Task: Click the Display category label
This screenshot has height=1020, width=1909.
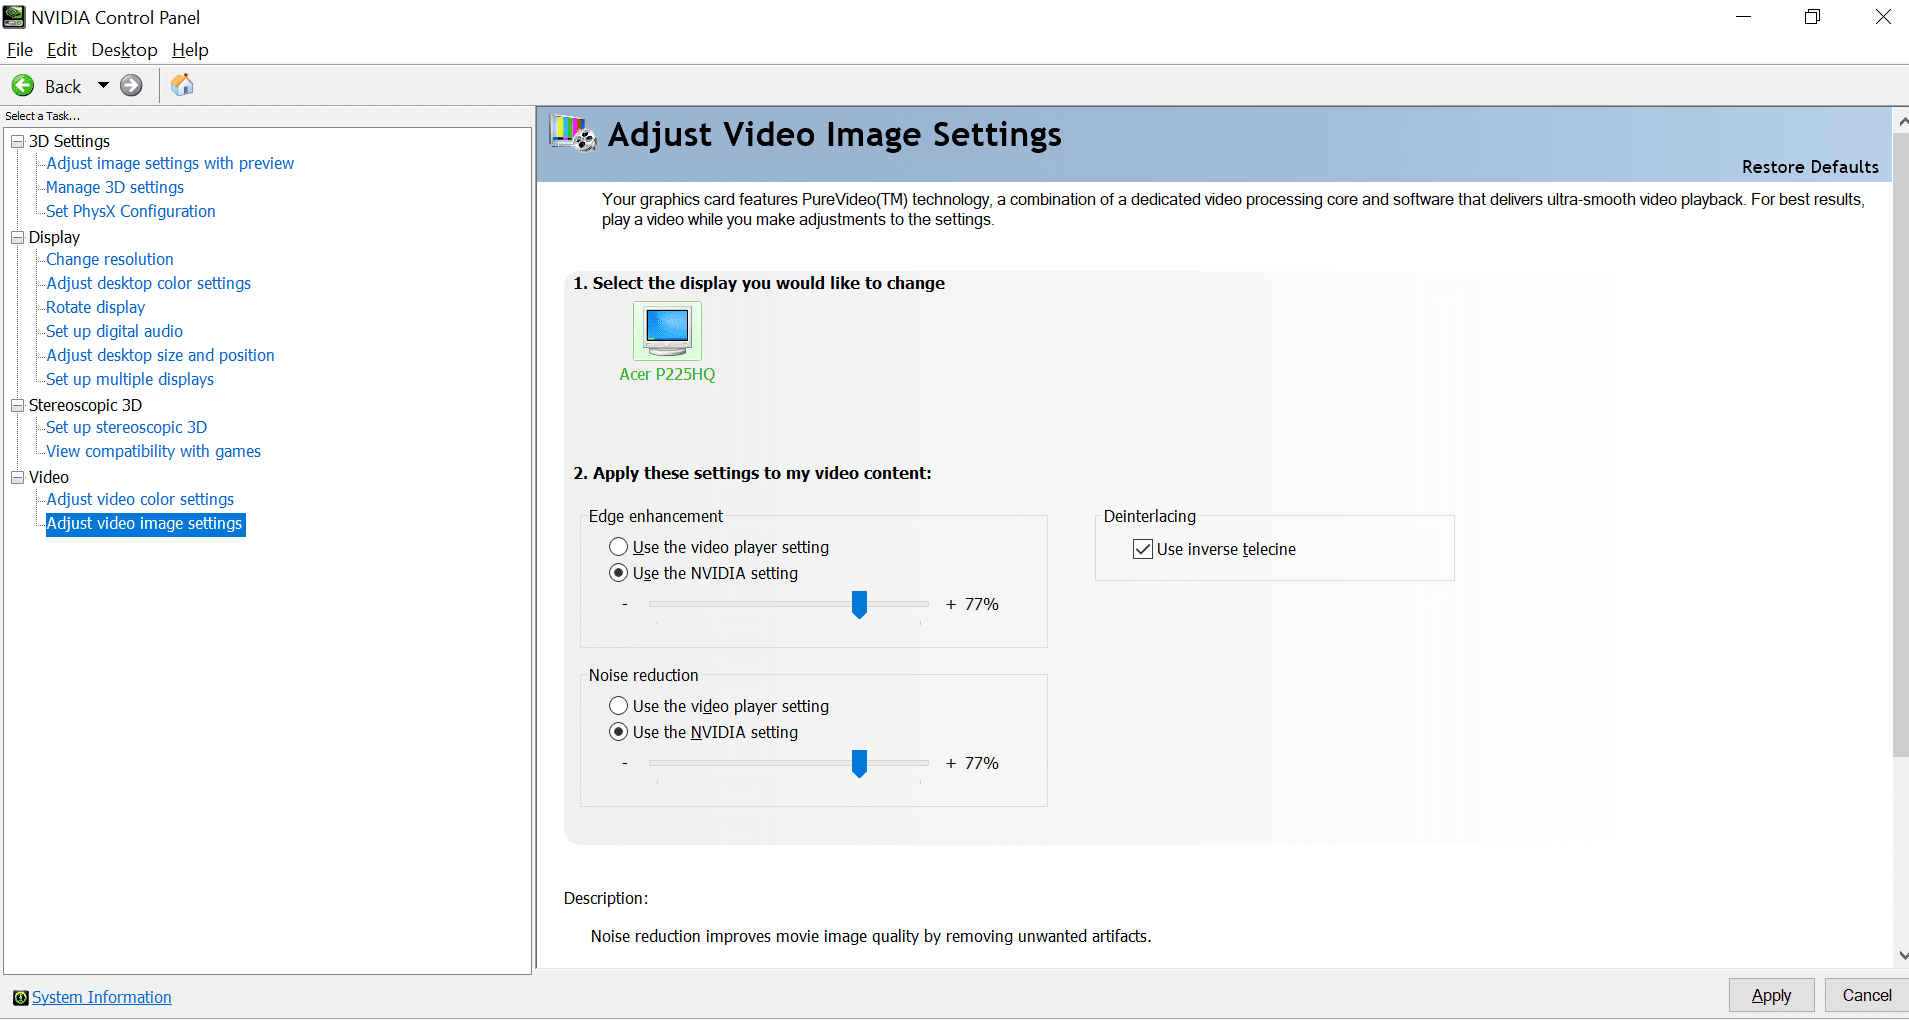Action: 54,237
